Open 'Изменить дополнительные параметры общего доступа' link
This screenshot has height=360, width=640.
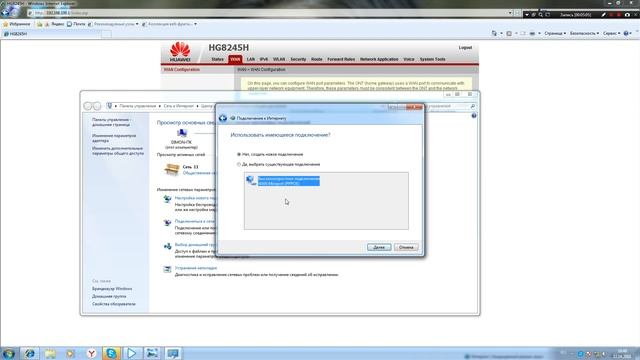(x=118, y=151)
